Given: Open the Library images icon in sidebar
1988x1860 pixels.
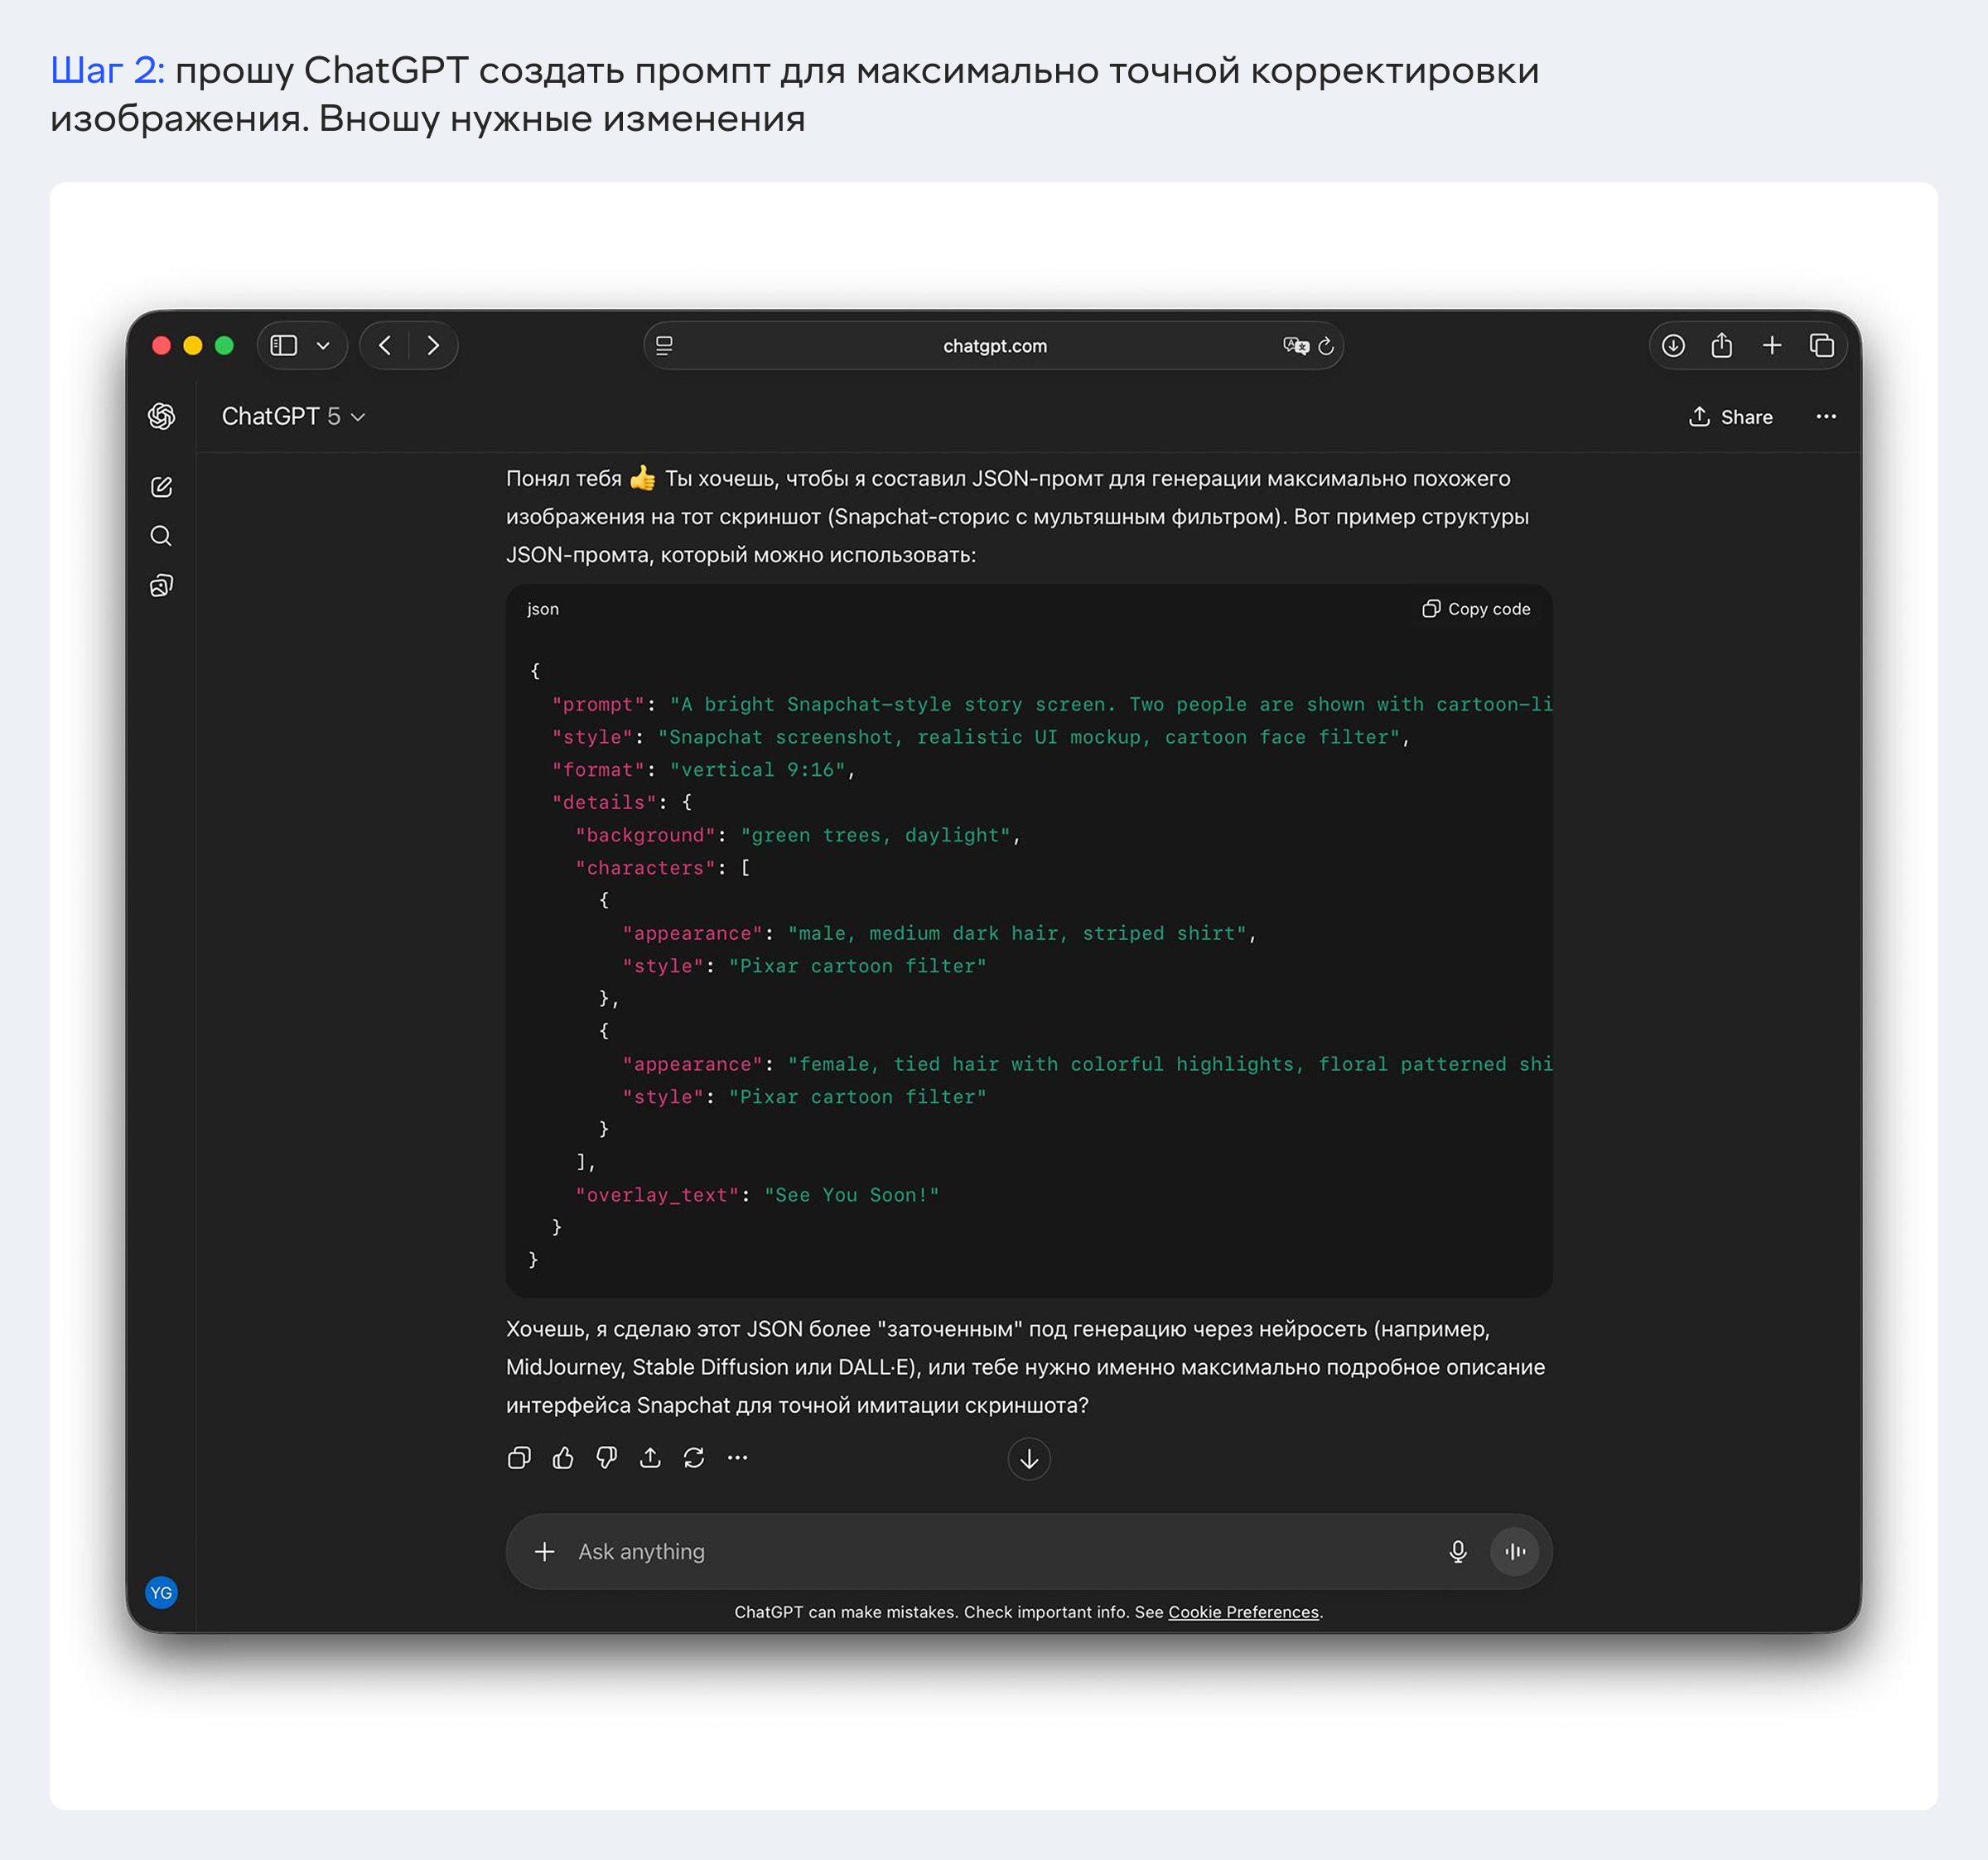Looking at the screenshot, I should coord(161,585).
